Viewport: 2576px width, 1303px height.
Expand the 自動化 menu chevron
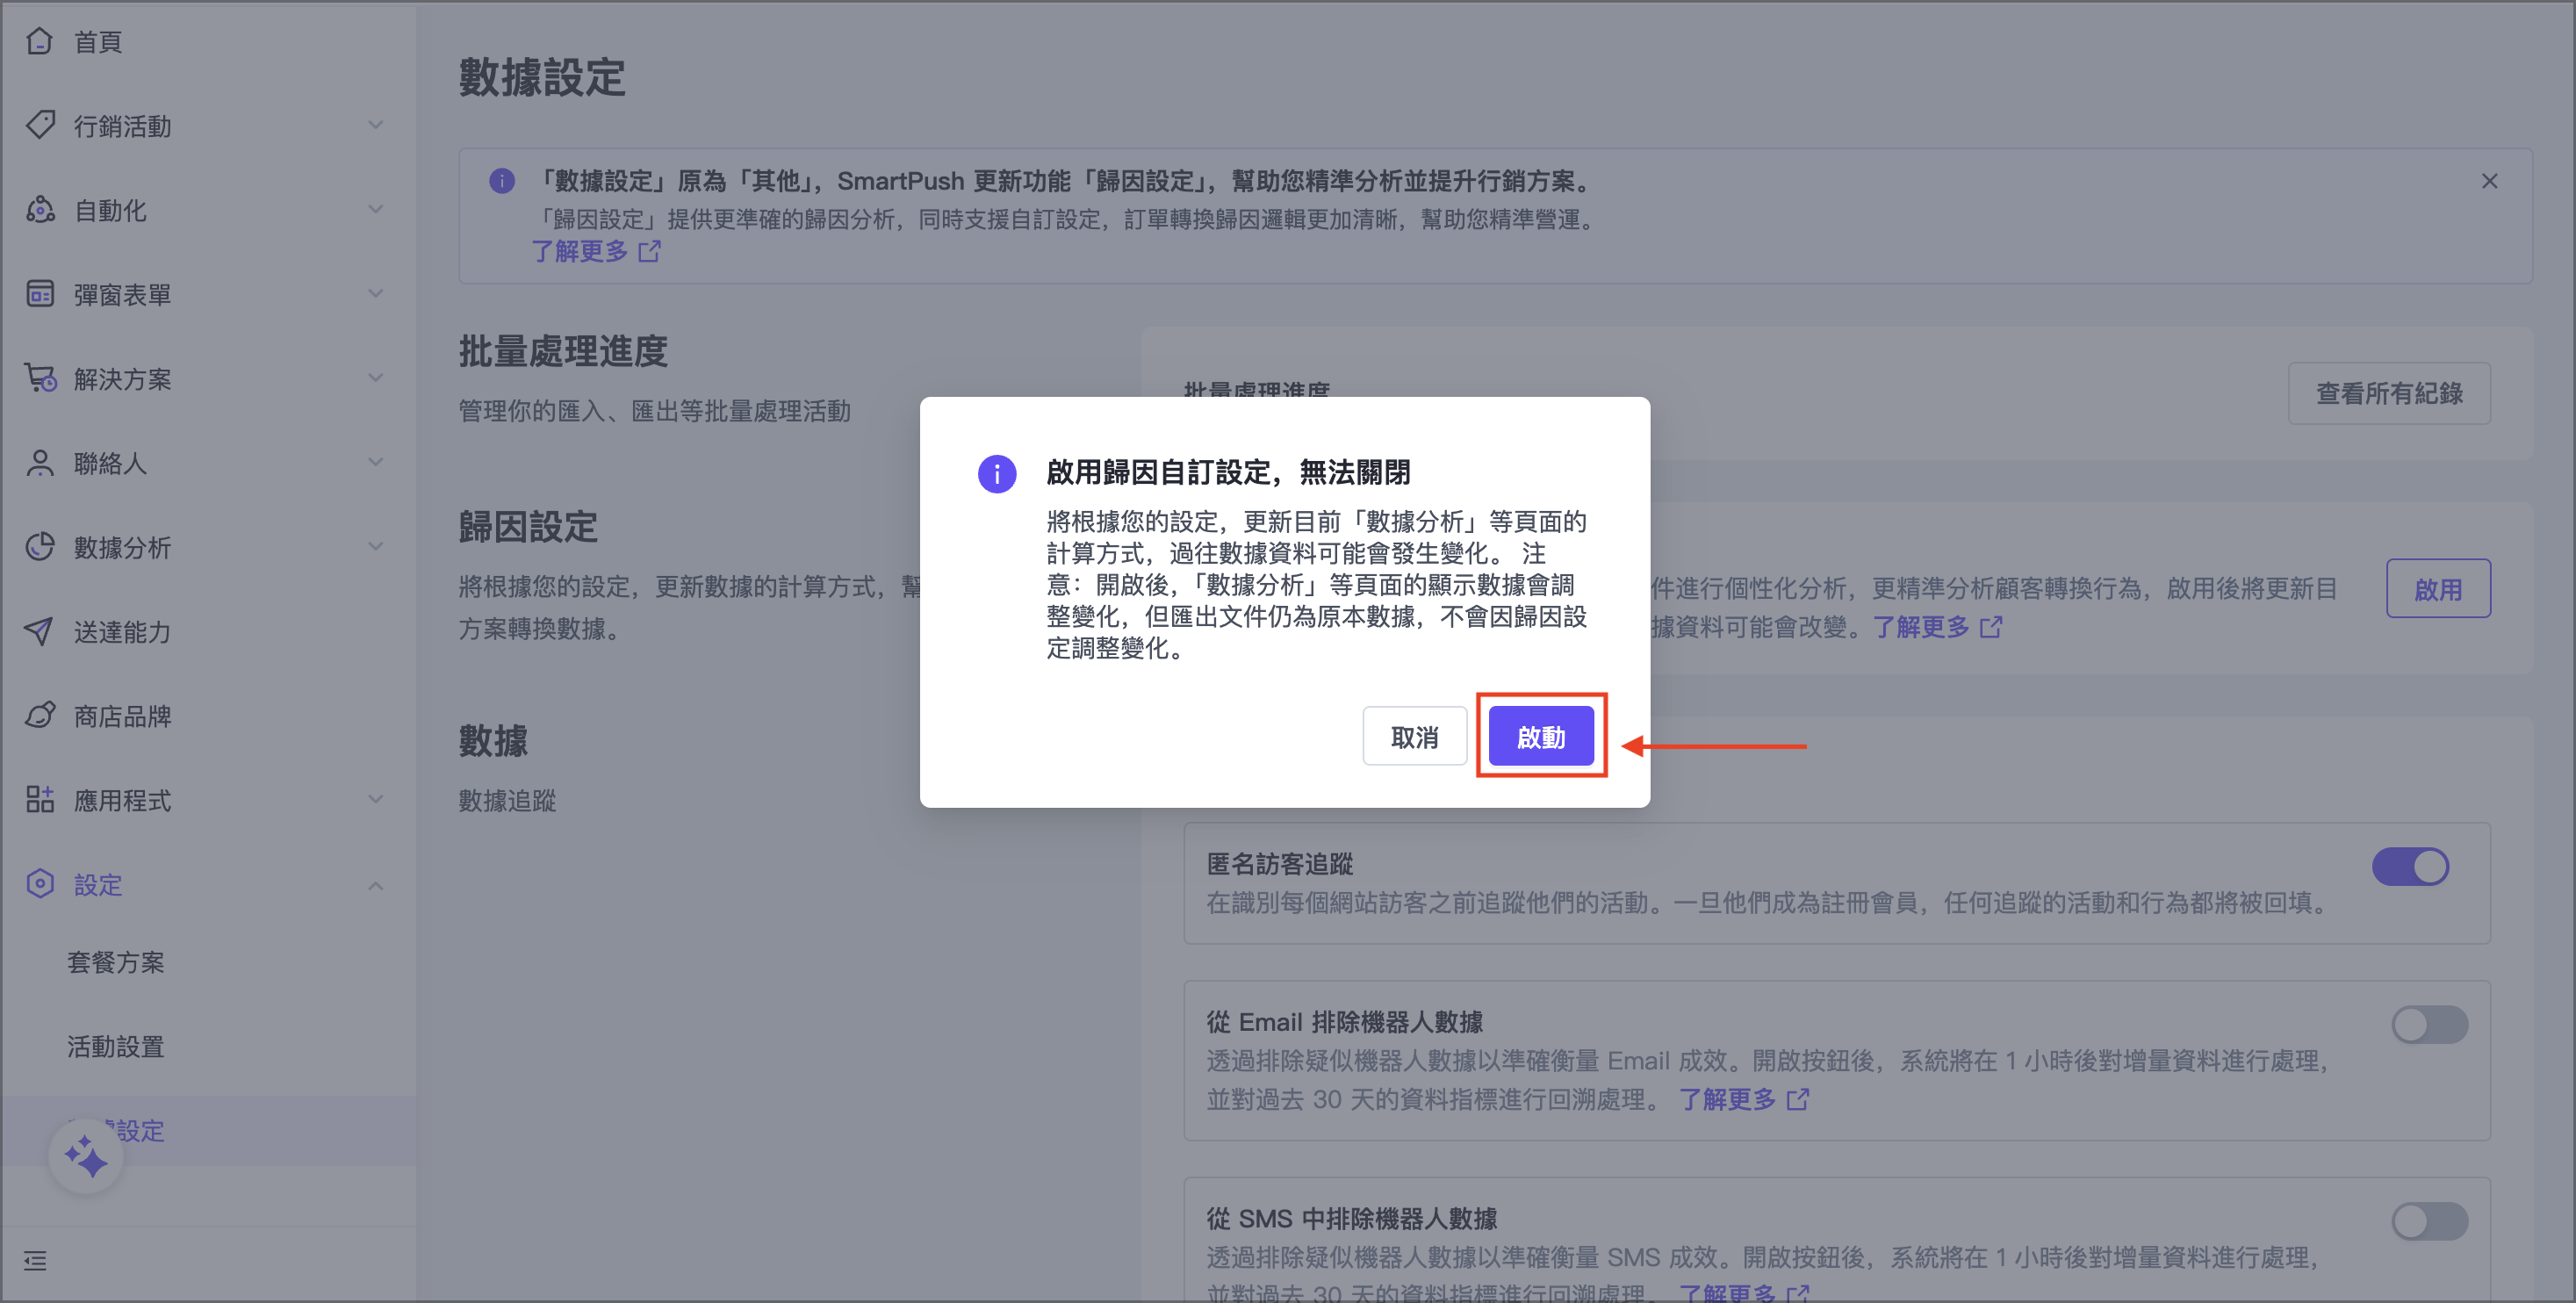[x=375, y=209]
